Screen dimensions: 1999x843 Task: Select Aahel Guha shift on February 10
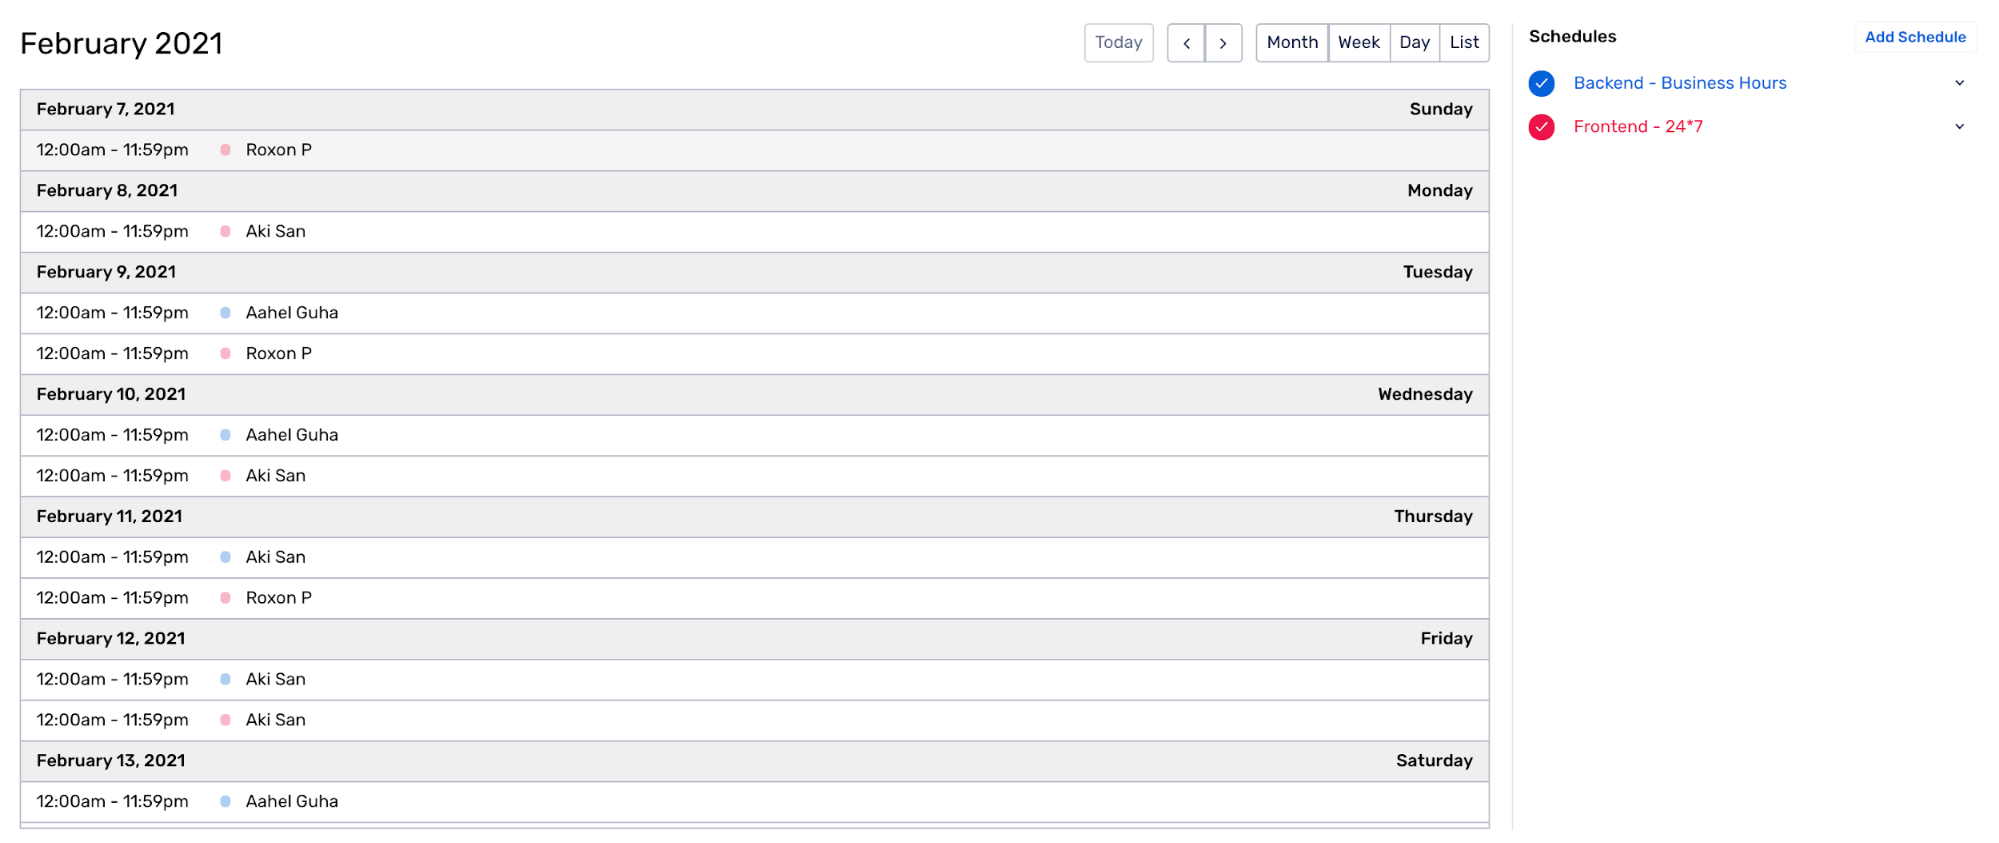pyautogui.click(x=755, y=435)
